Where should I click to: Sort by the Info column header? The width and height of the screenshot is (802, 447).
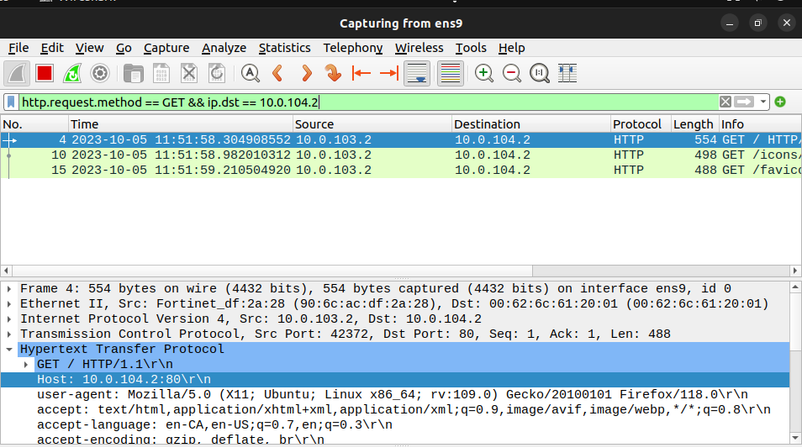[760, 124]
